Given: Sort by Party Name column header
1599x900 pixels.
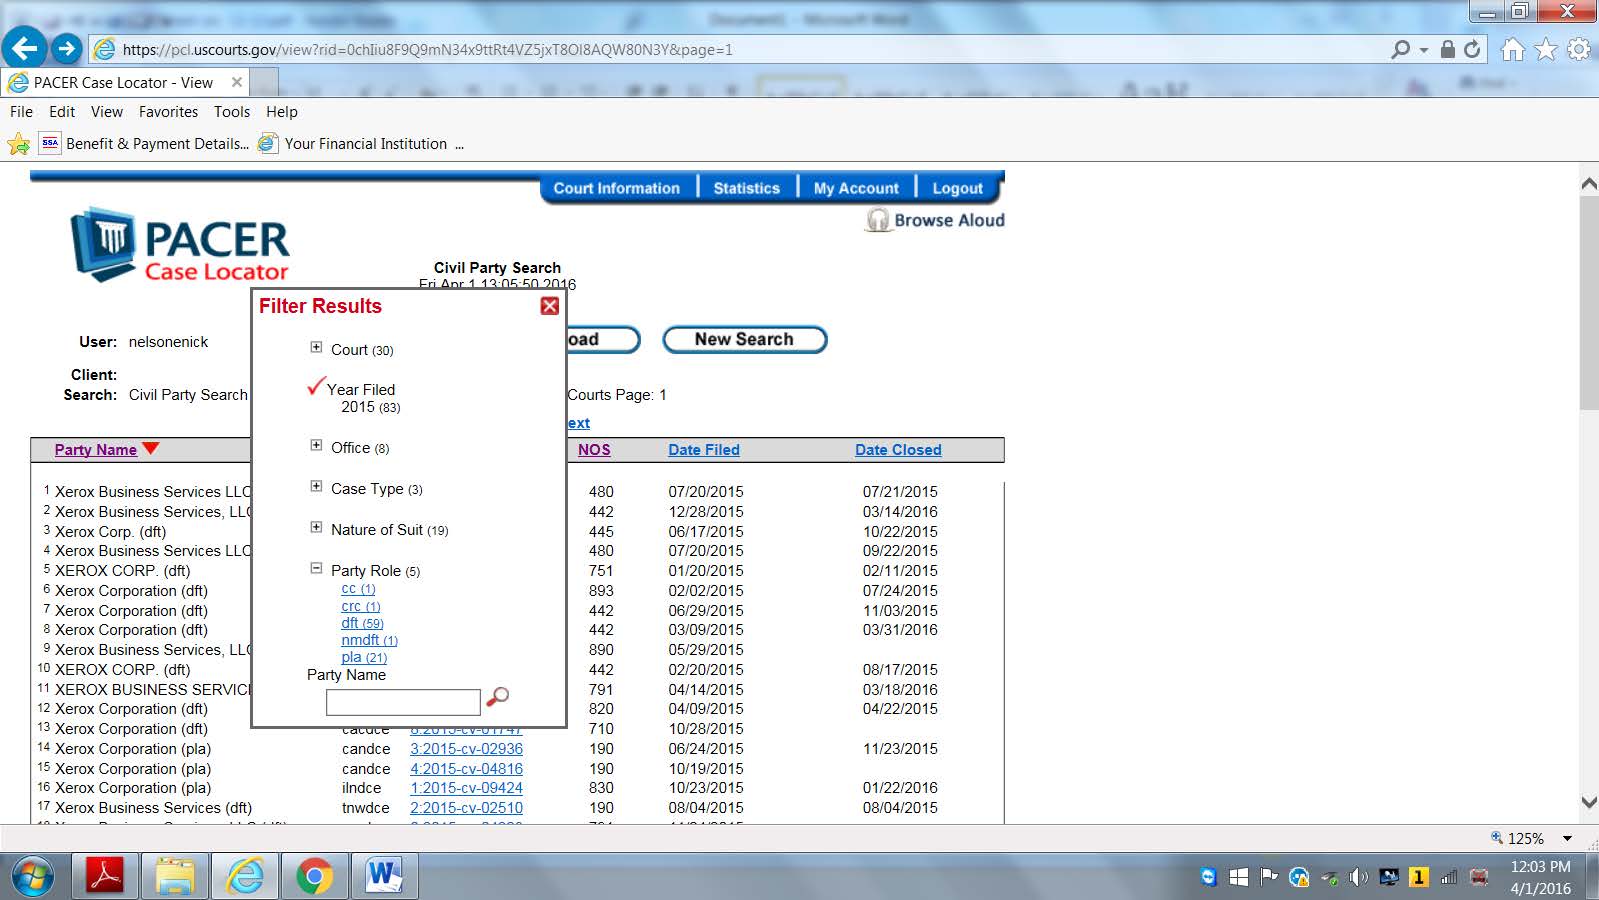Looking at the screenshot, I should [95, 450].
